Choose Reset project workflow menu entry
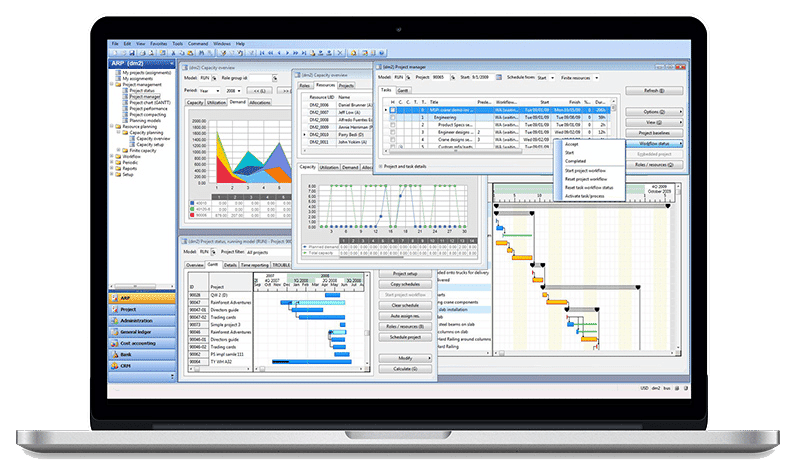Screen dimensions: 800x472 point(586,179)
